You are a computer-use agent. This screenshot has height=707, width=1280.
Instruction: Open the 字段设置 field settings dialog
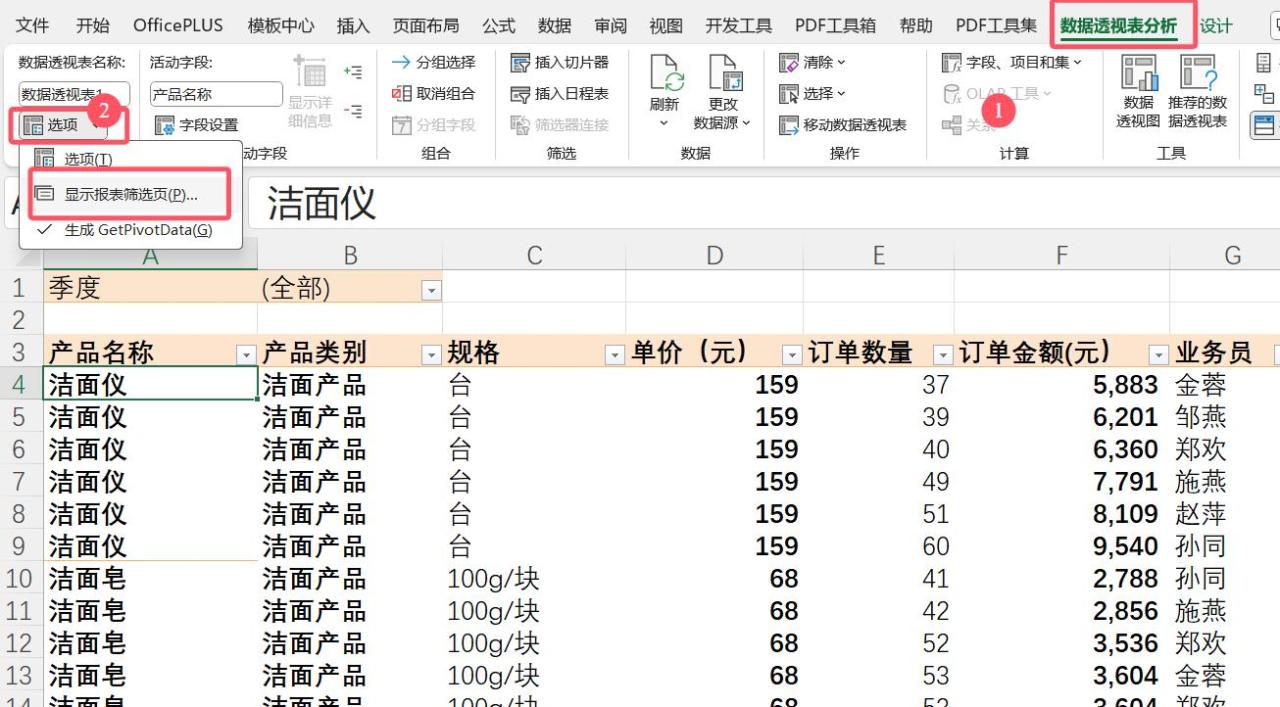tap(197, 126)
